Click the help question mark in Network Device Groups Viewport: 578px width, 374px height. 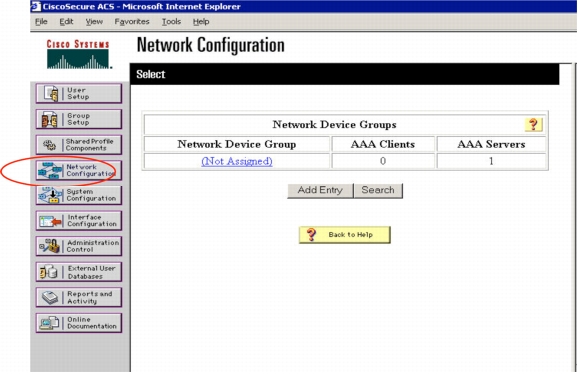click(x=533, y=125)
